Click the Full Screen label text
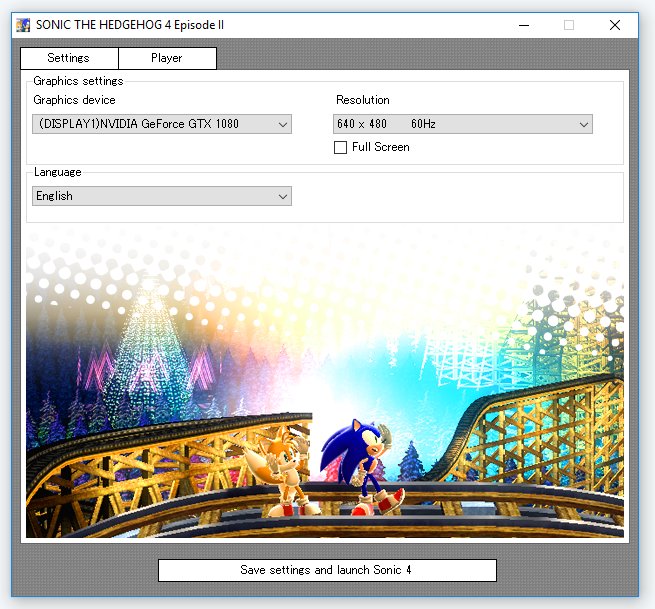Image resolution: width=655 pixels, height=609 pixels. (x=381, y=147)
